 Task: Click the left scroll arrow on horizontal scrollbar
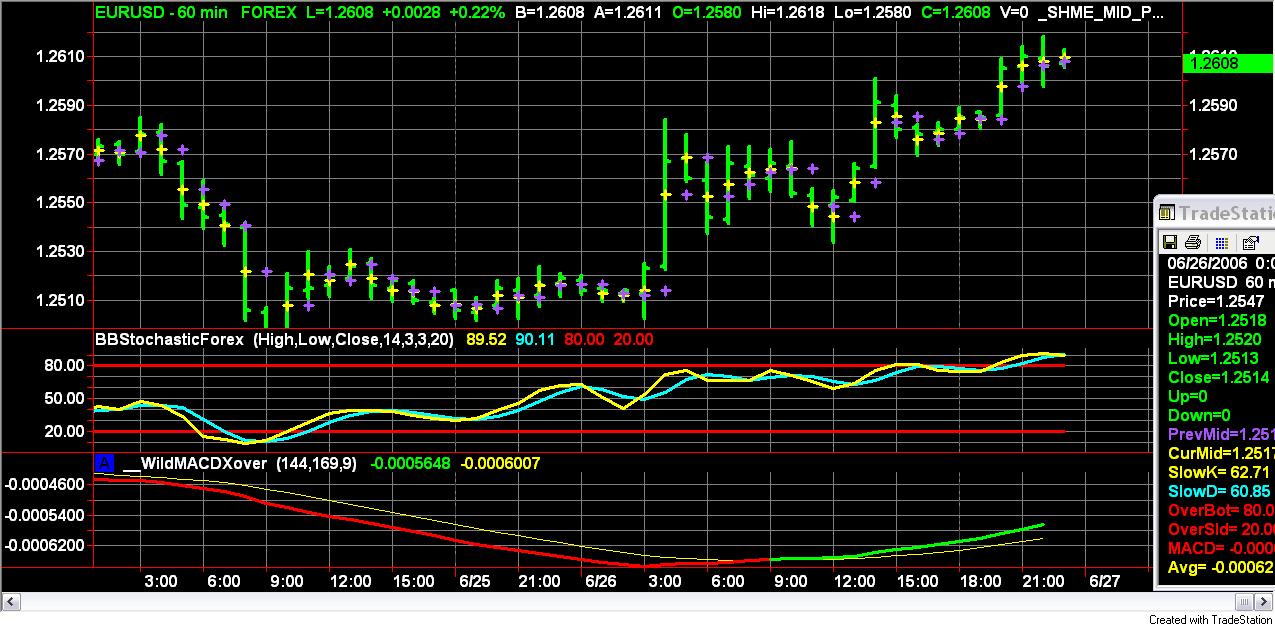pos(10,601)
